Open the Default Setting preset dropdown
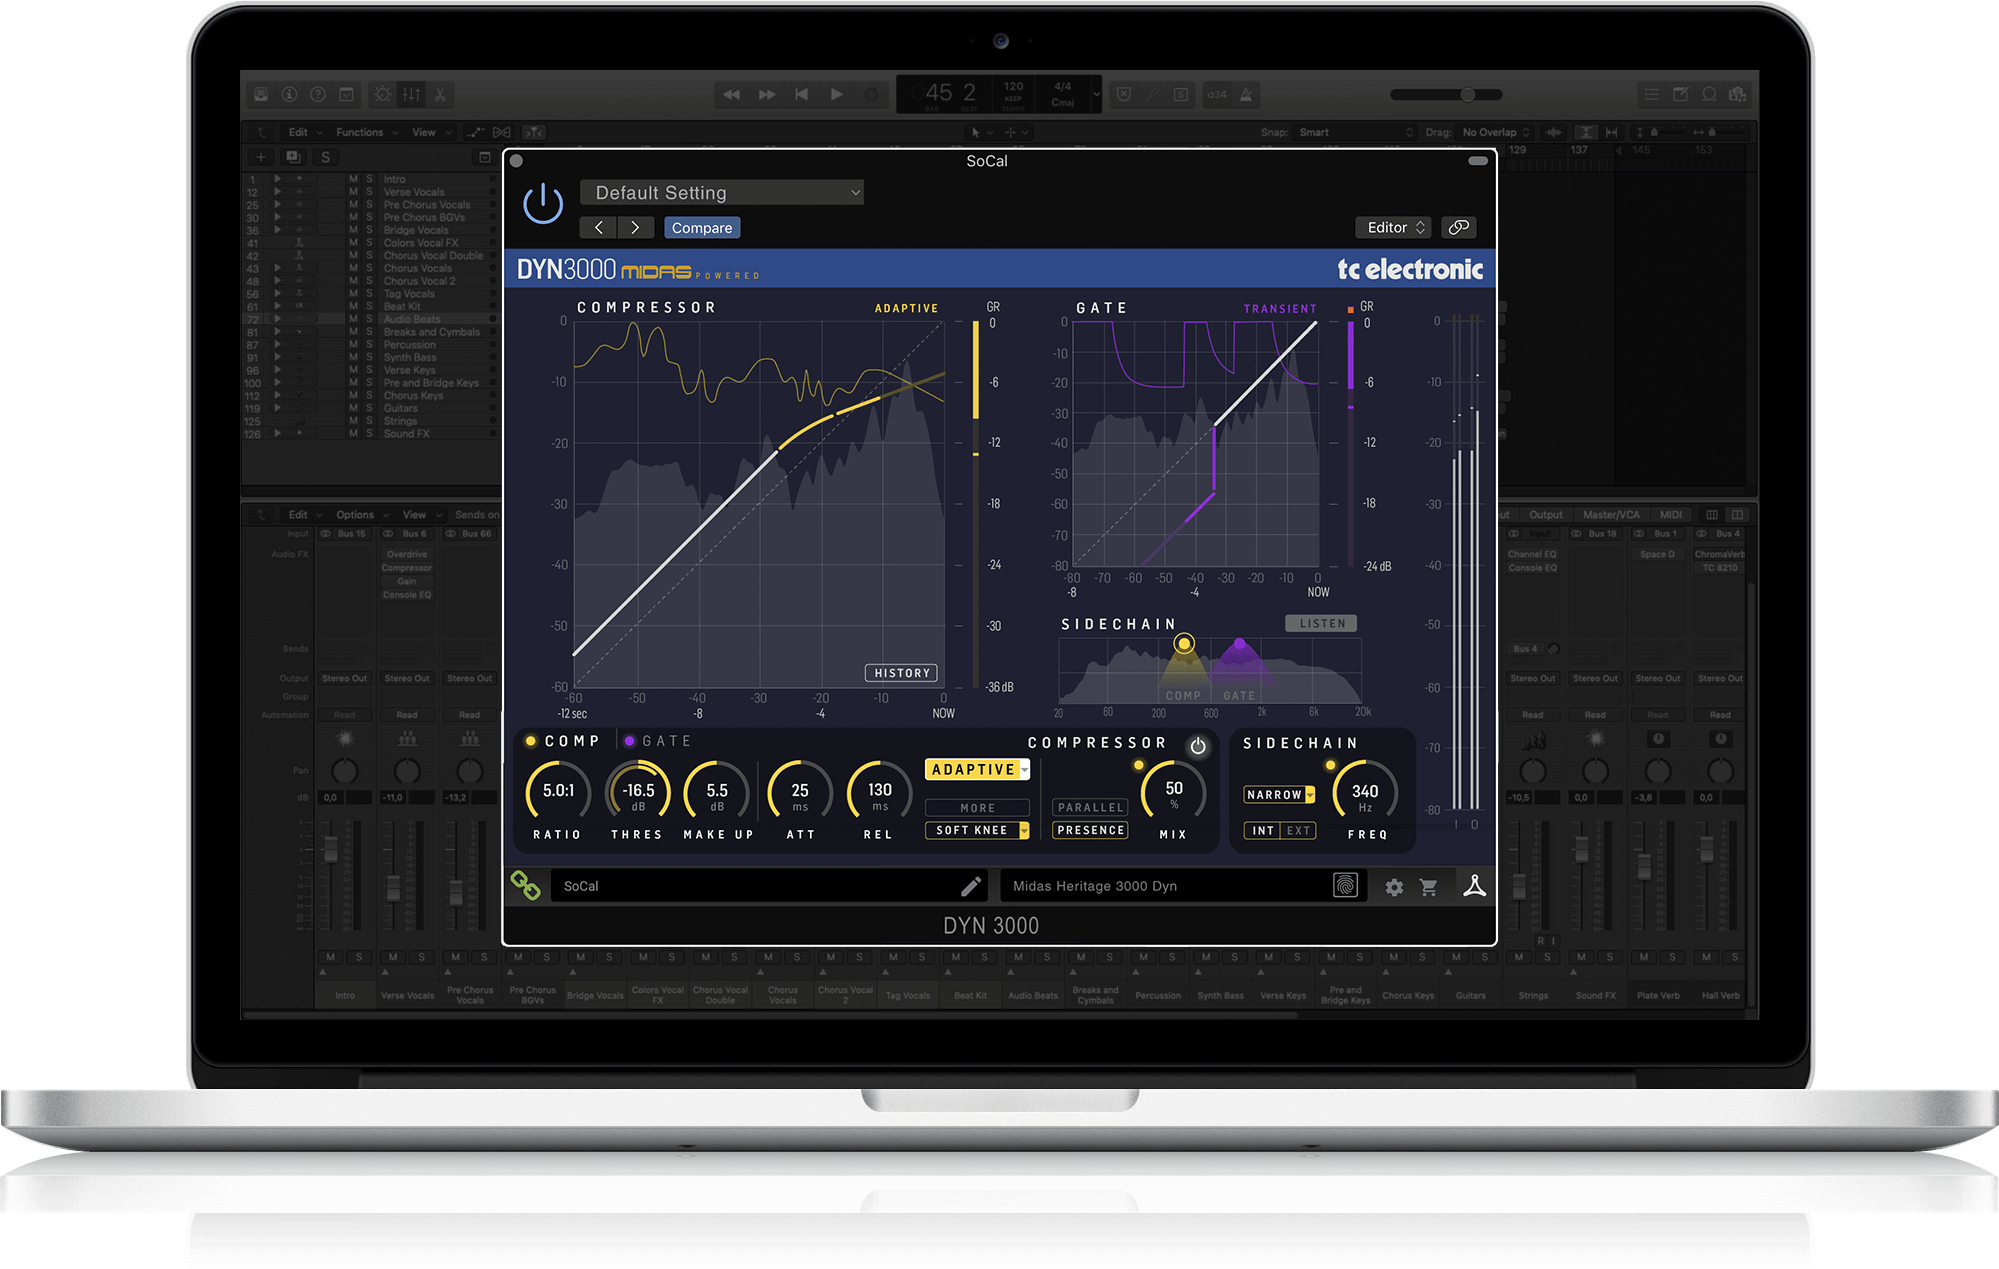The image size is (1999, 1269). (721, 192)
